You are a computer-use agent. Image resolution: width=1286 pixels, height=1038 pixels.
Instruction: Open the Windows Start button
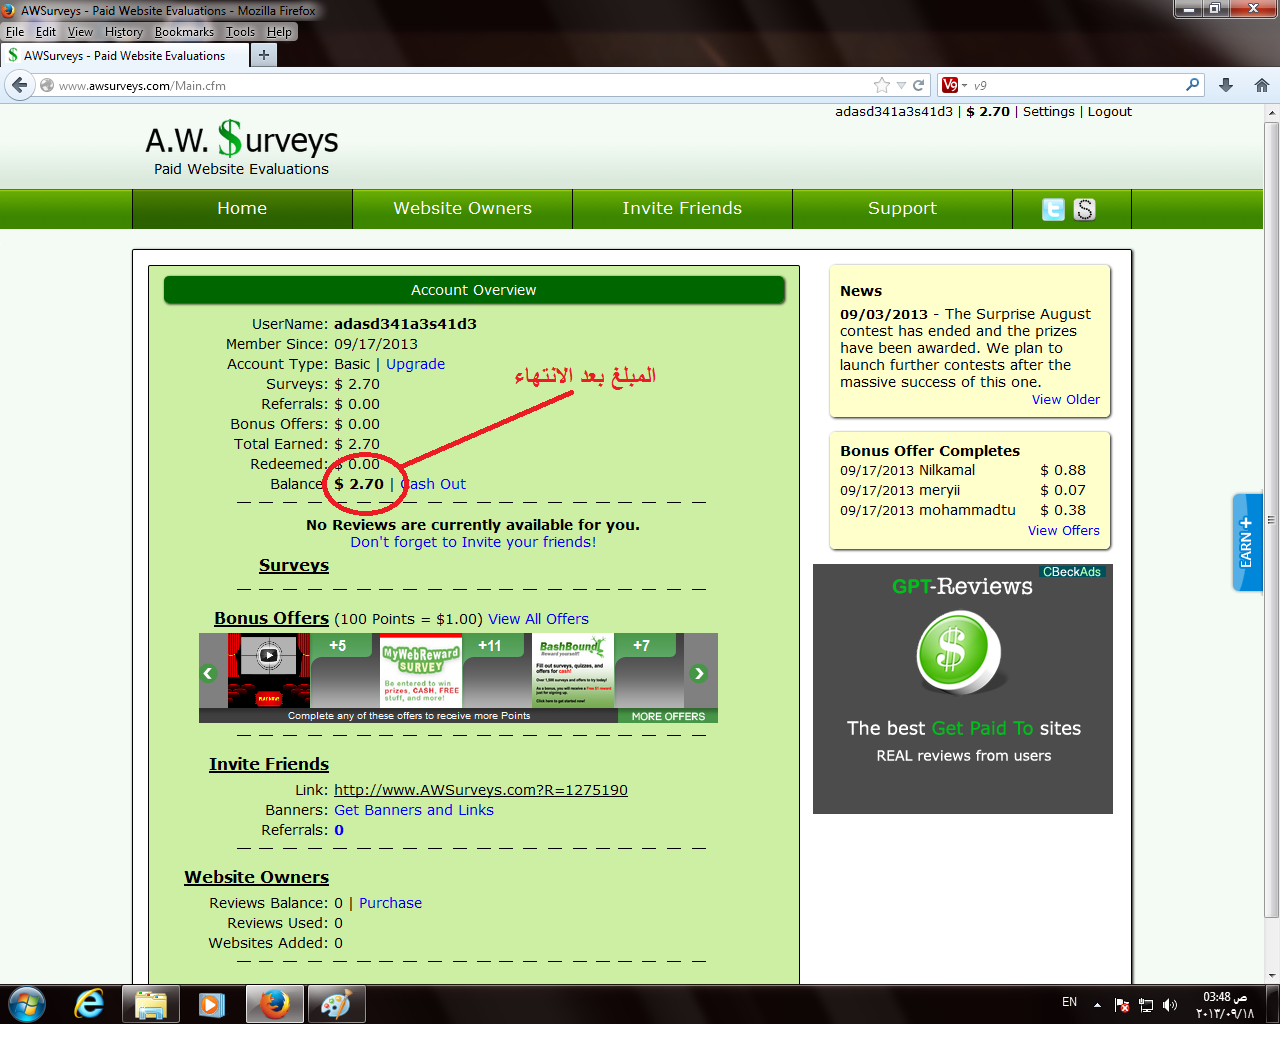click(27, 1004)
